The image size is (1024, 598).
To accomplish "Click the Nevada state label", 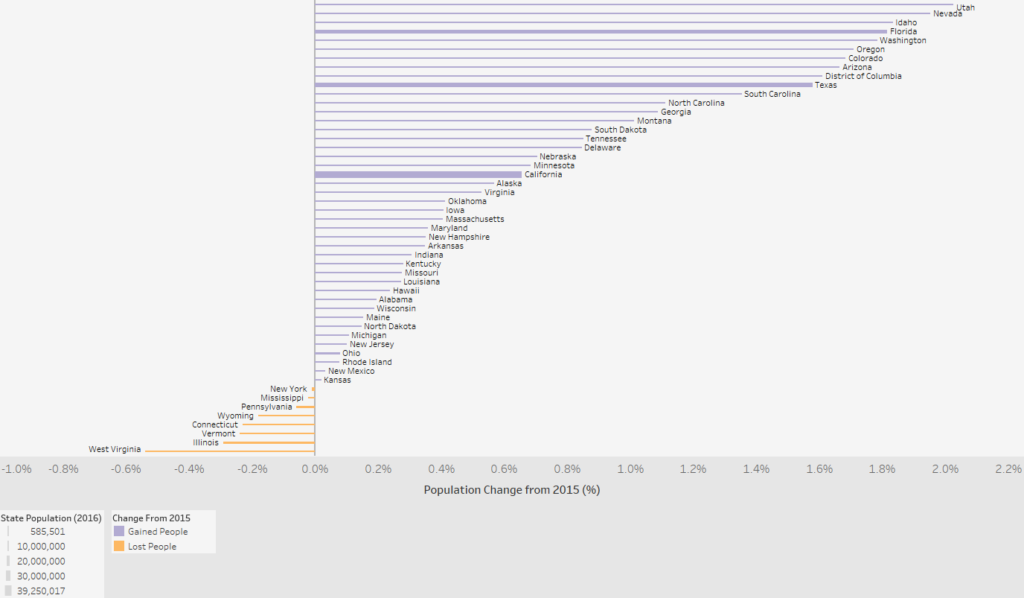I will coord(948,14).
